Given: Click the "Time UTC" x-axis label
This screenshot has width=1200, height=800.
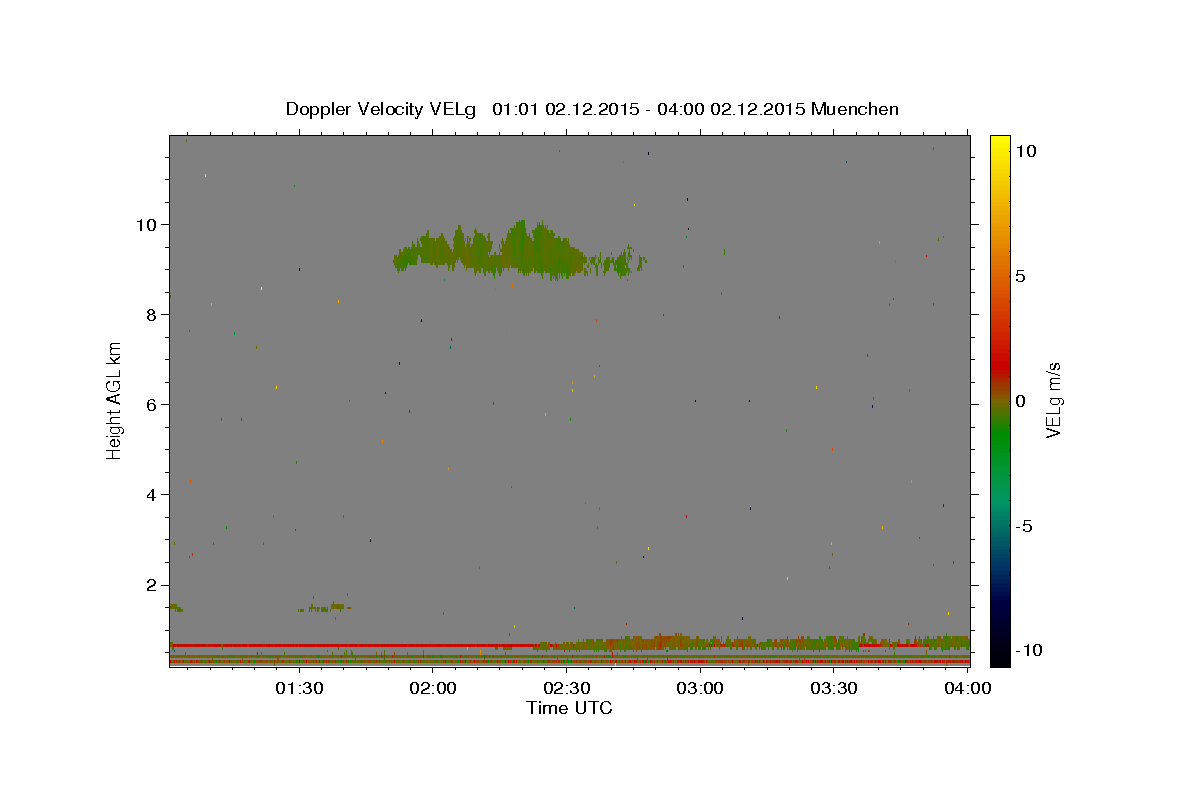Looking at the screenshot, I should tap(569, 708).
